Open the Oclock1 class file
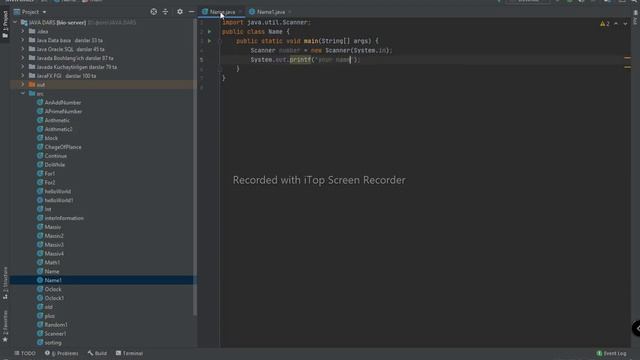Screen dimensions: 640x360 coord(54,298)
